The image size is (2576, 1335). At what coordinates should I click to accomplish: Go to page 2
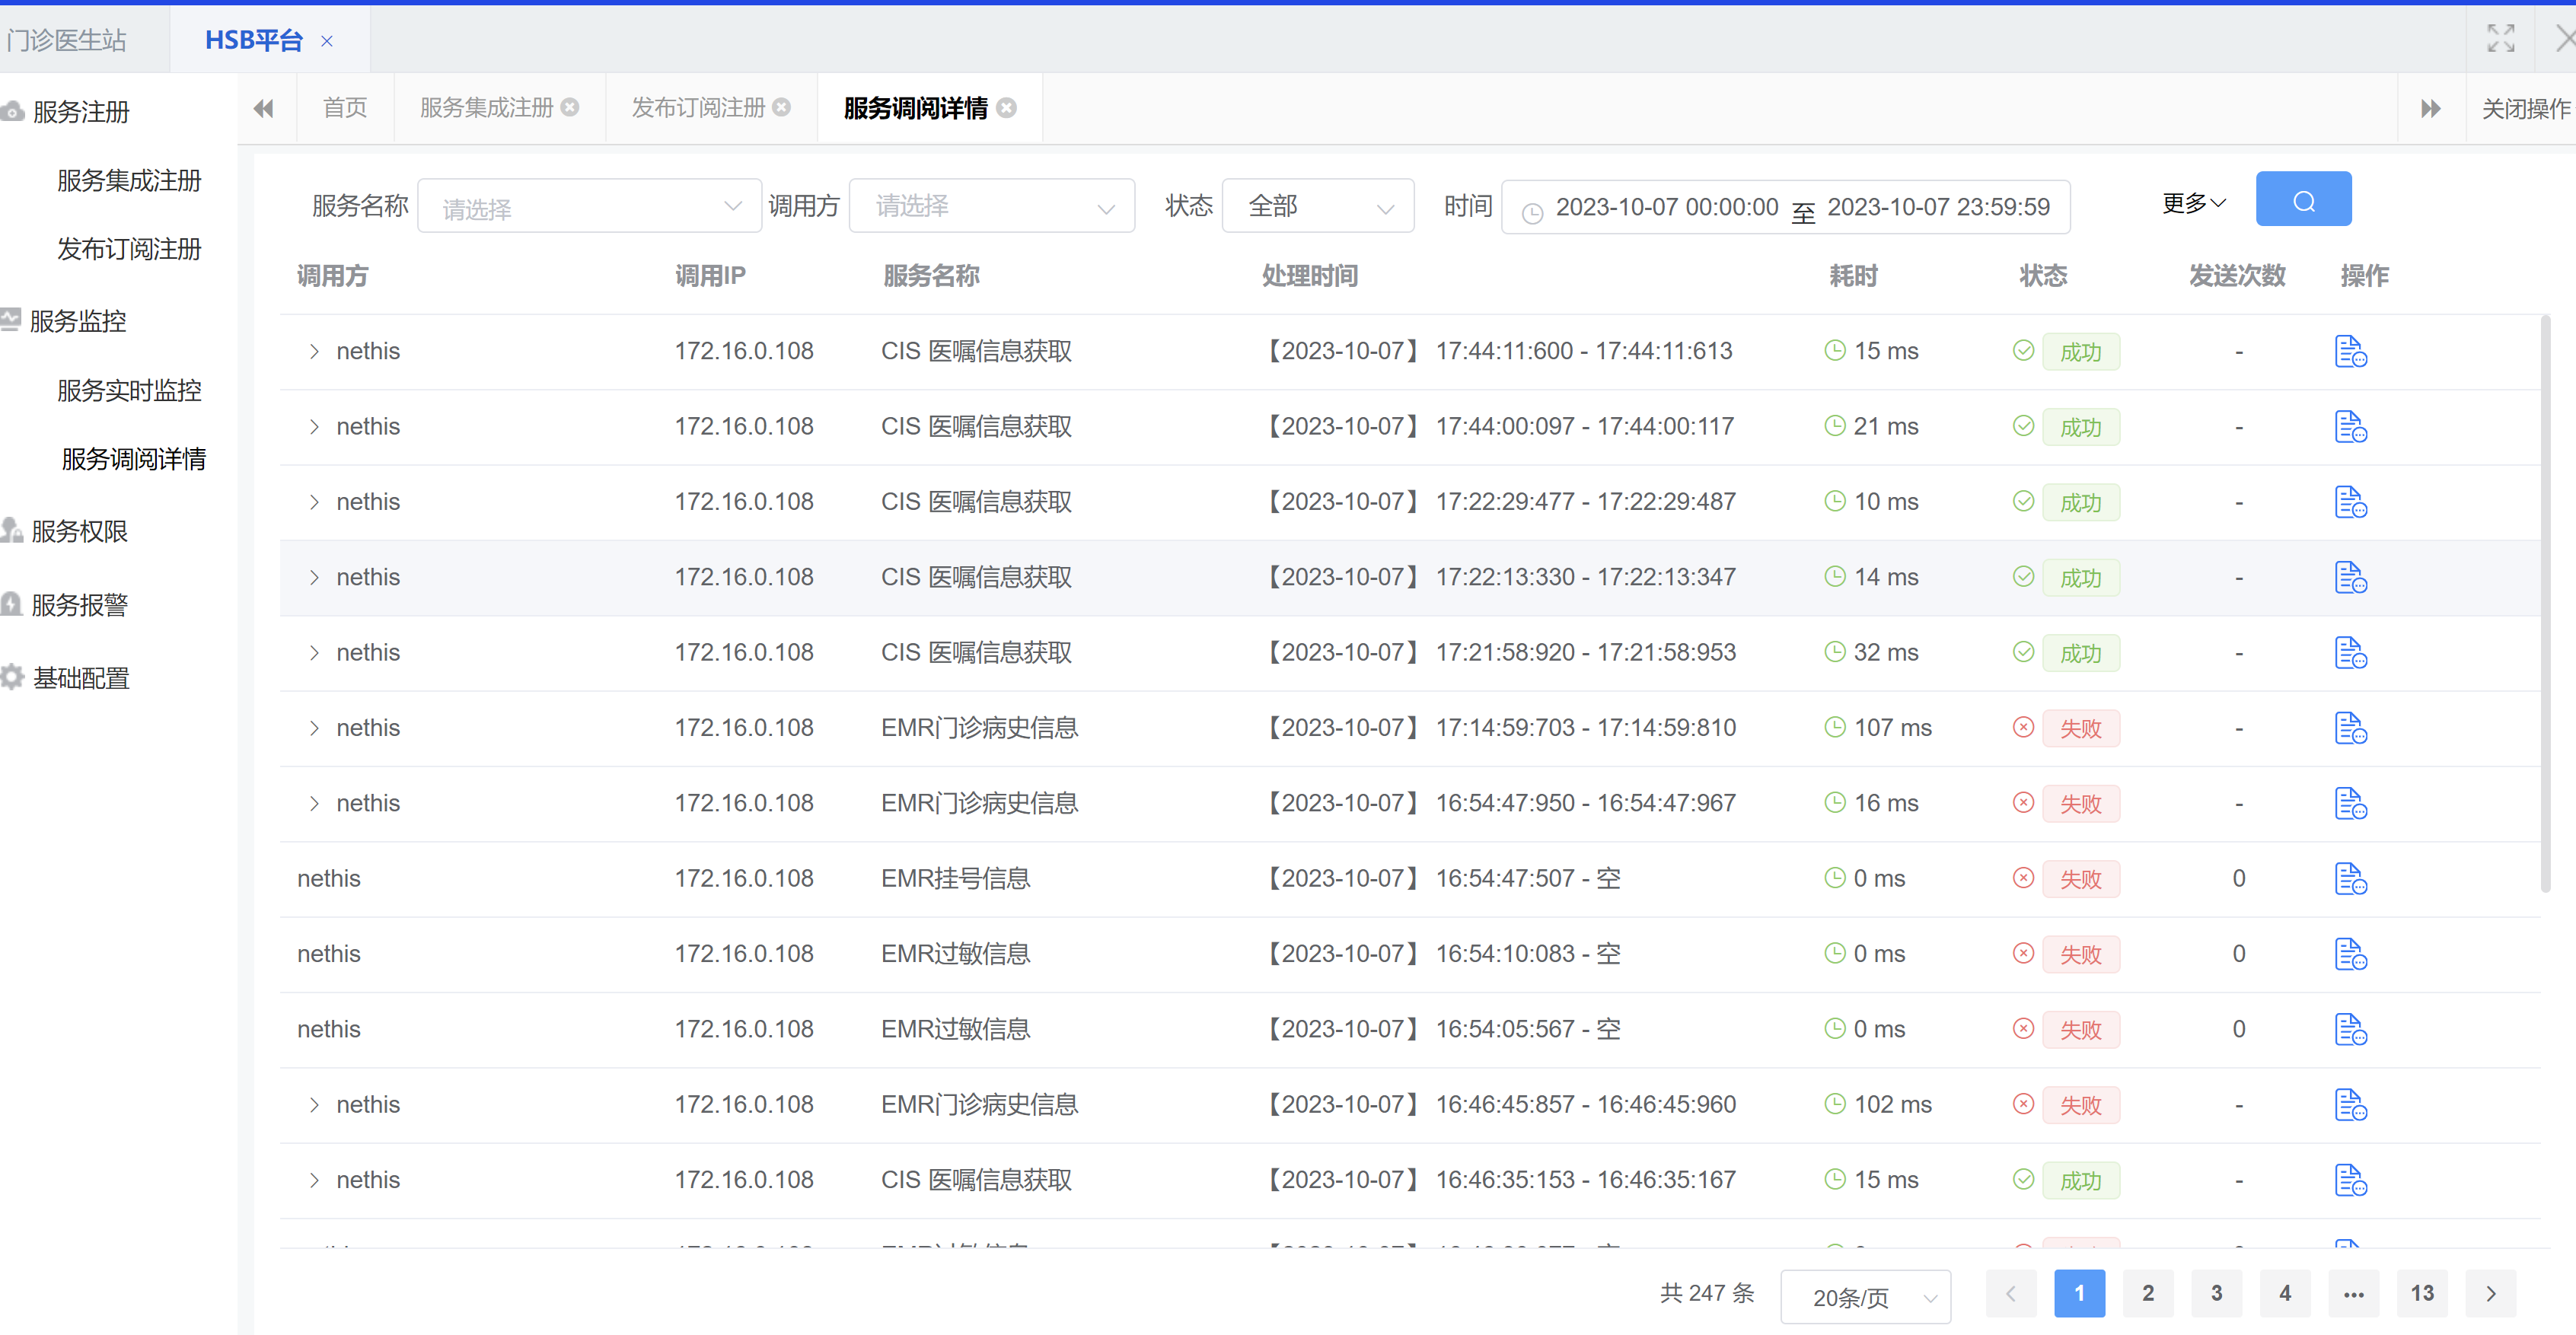[x=2148, y=1294]
